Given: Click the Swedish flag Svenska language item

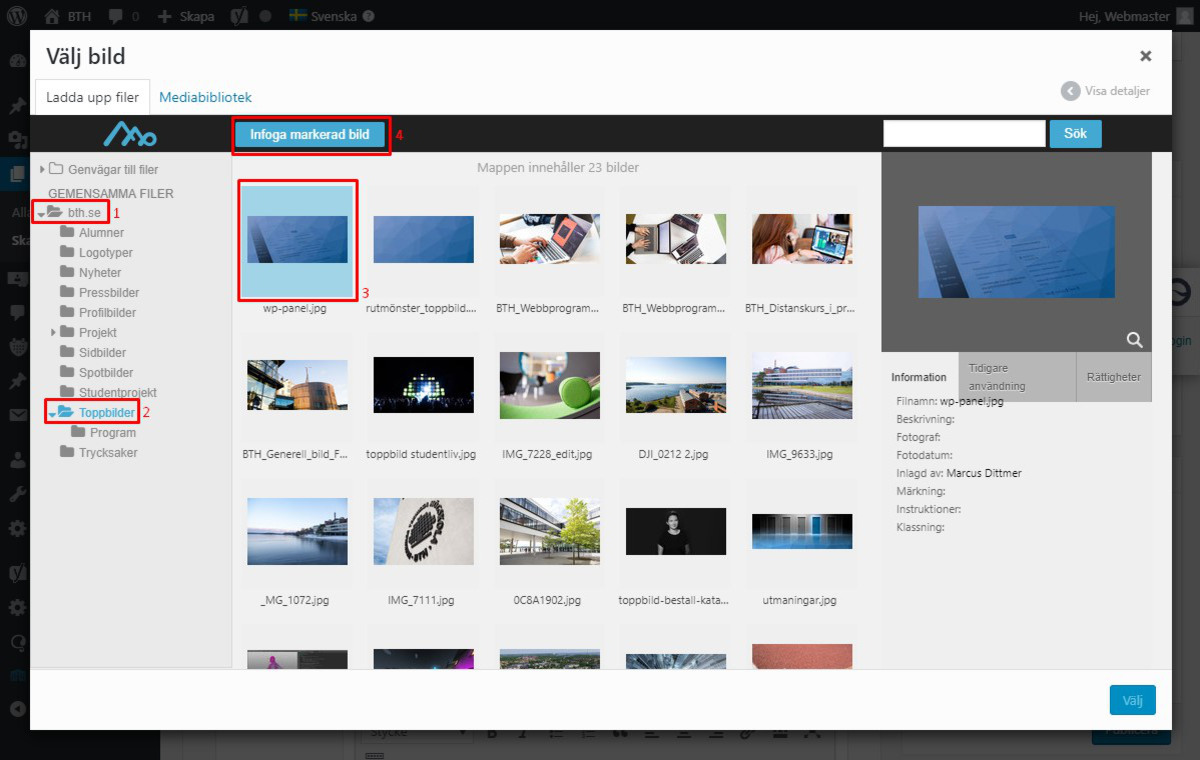Looking at the screenshot, I should pos(322,16).
